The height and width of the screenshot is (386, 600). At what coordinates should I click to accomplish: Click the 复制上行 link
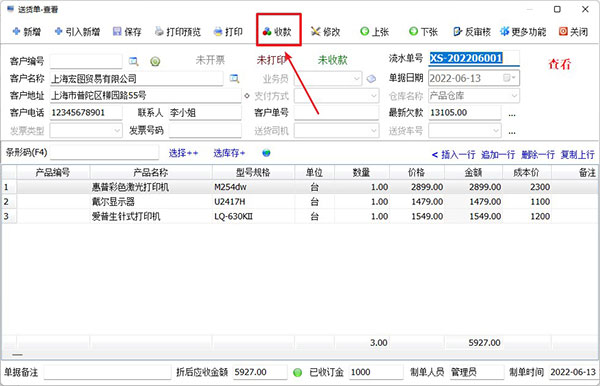(x=577, y=155)
